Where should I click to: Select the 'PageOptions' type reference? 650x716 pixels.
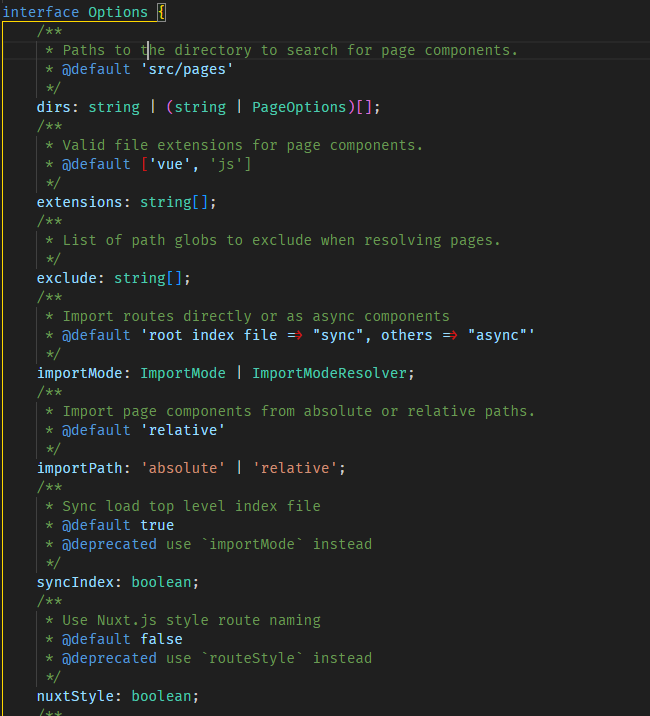tap(299, 107)
